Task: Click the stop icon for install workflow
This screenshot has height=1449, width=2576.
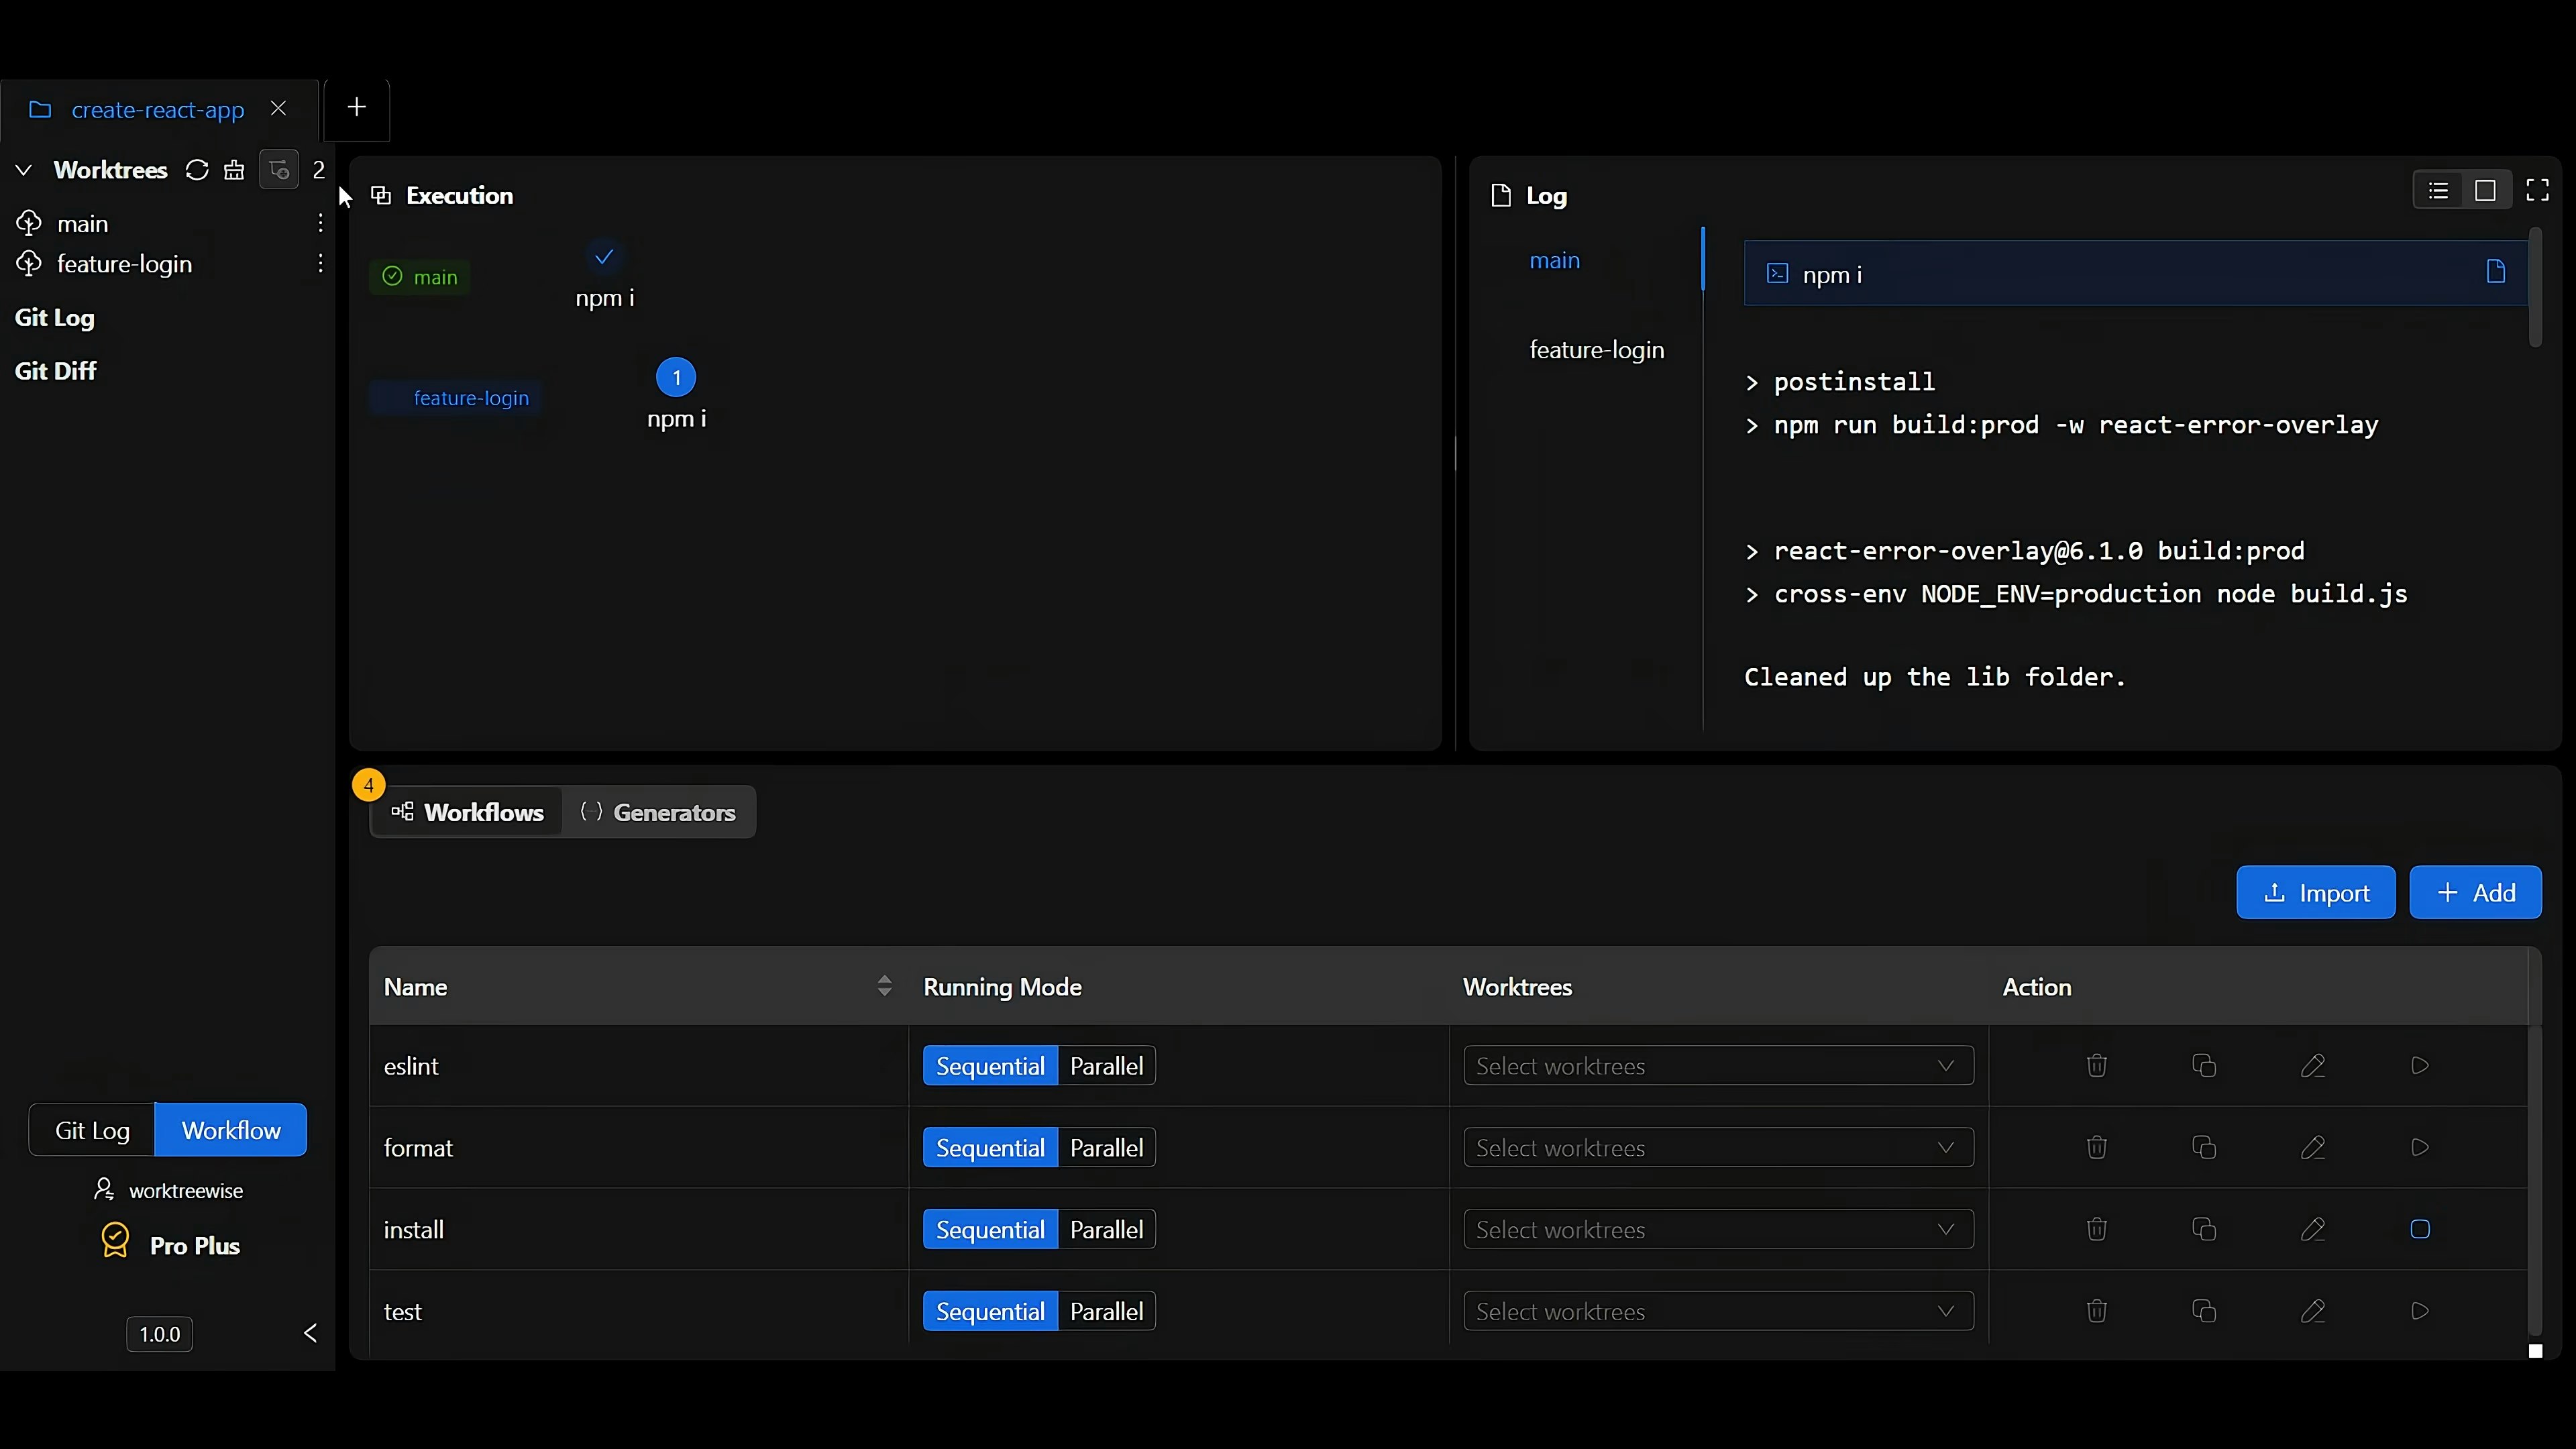Action: tap(2419, 1229)
